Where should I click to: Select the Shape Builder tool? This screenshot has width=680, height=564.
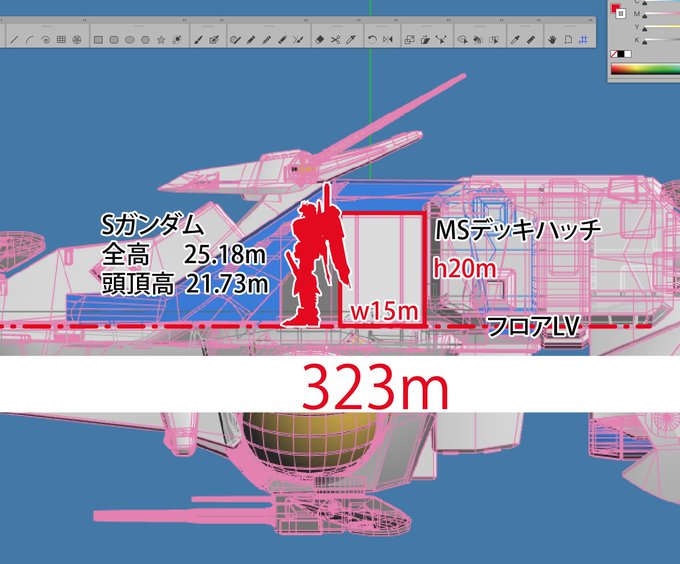tap(462, 40)
